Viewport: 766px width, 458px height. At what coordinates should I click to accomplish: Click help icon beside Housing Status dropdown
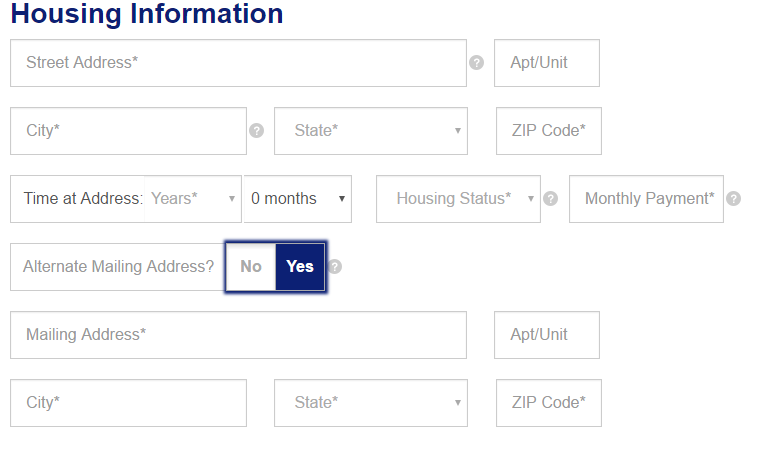point(549,199)
